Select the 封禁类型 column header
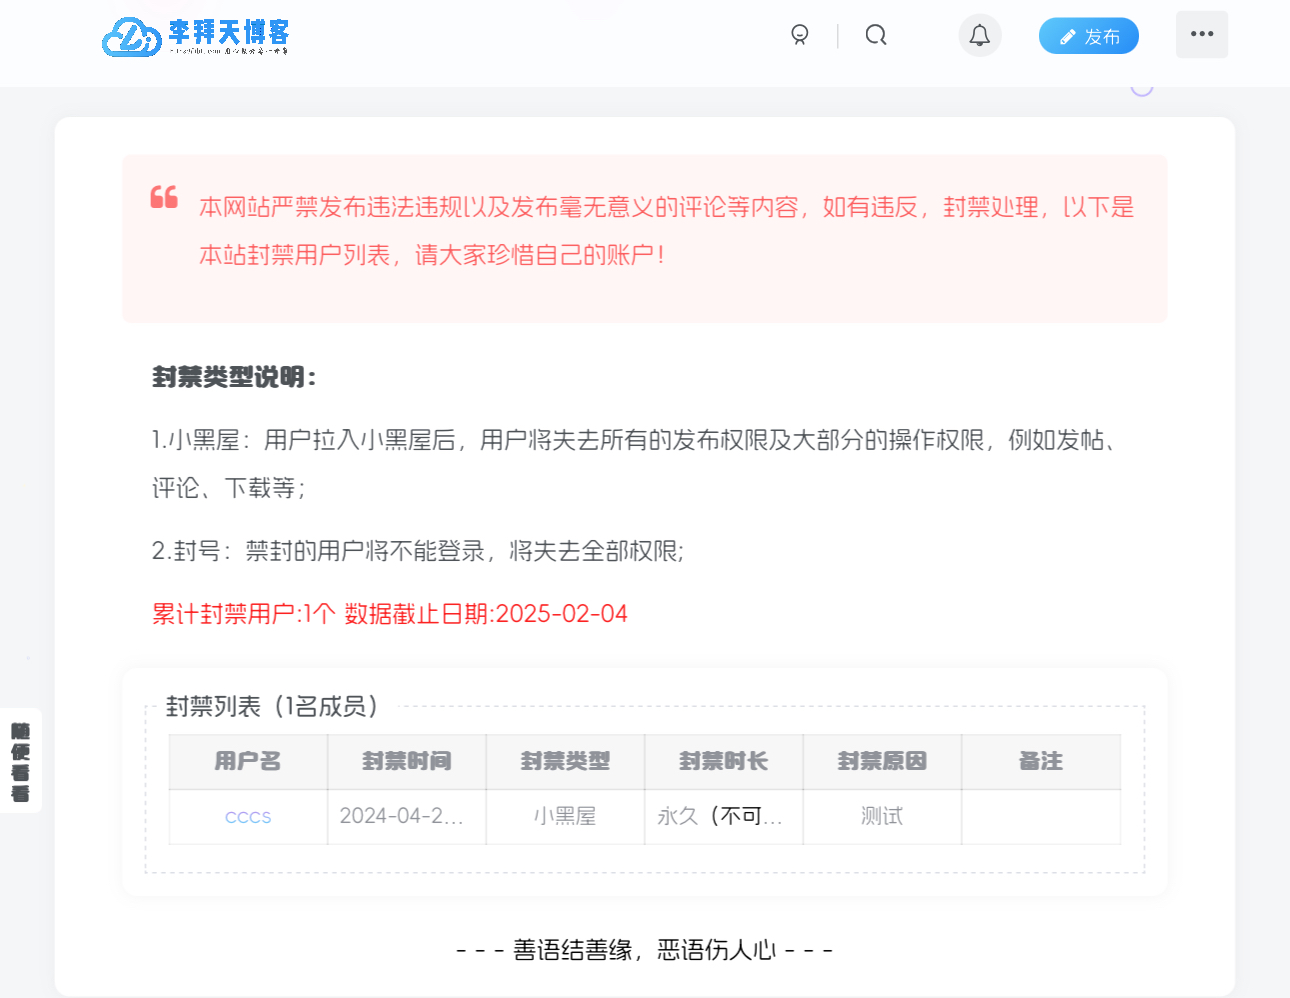The image size is (1290, 998). click(565, 762)
